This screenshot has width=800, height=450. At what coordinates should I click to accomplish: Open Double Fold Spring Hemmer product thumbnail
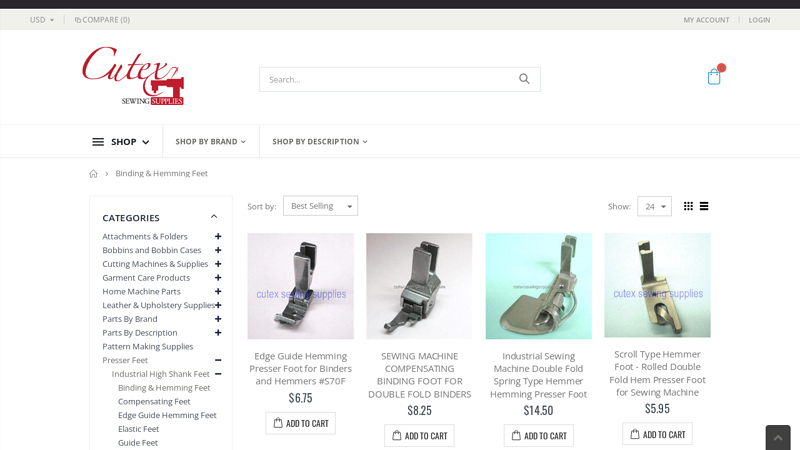[x=538, y=286]
